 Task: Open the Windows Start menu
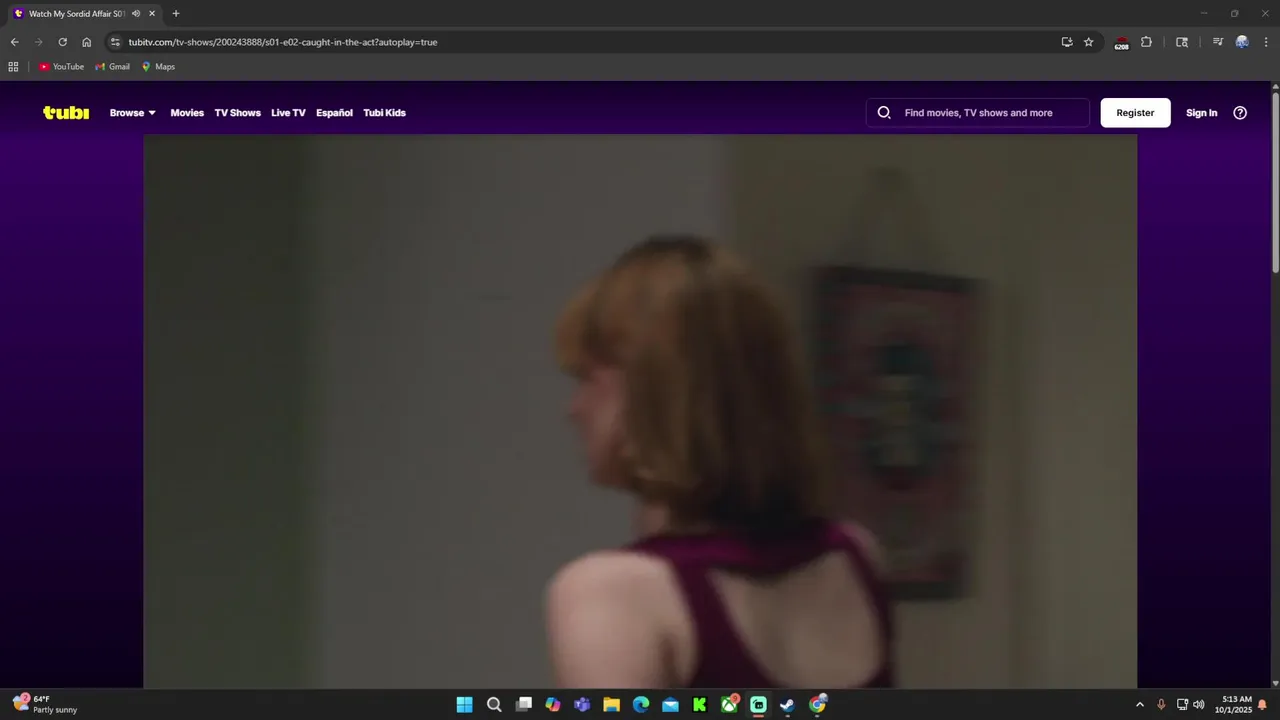[x=464, y=705]
